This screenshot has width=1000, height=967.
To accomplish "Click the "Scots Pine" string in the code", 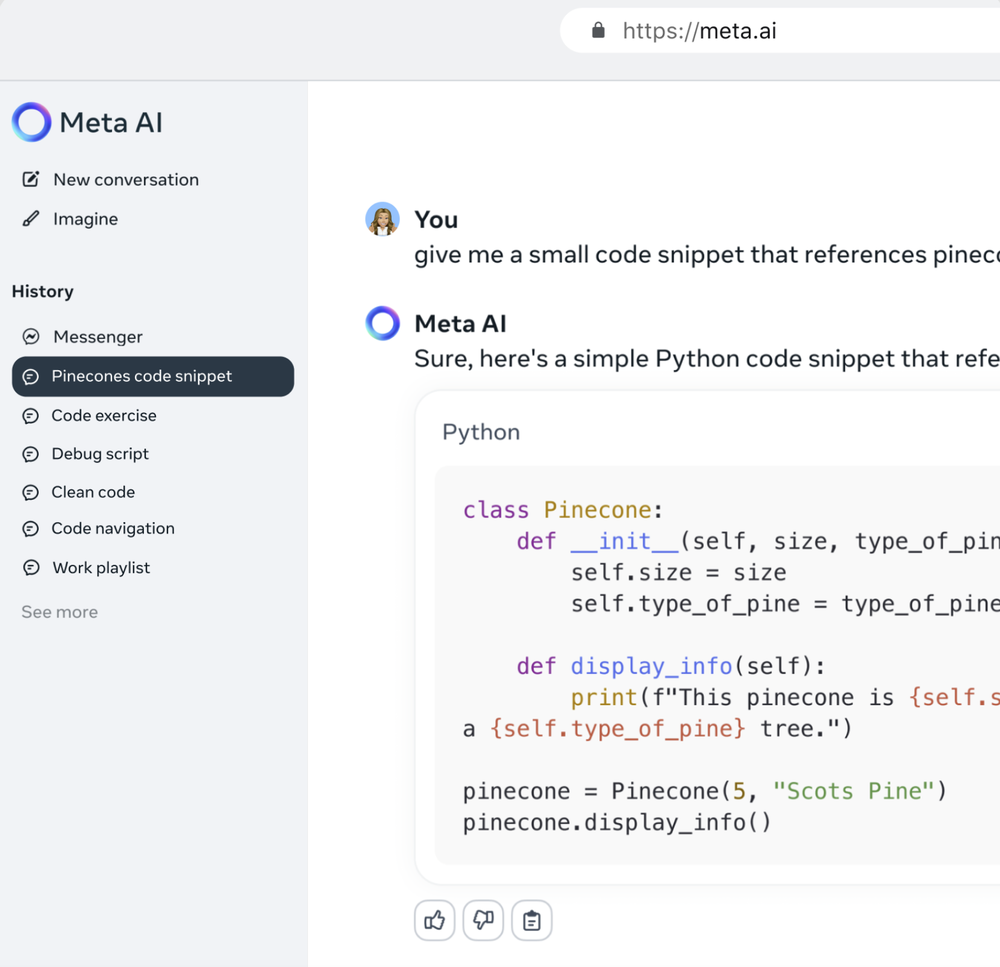I will [853, 792].
